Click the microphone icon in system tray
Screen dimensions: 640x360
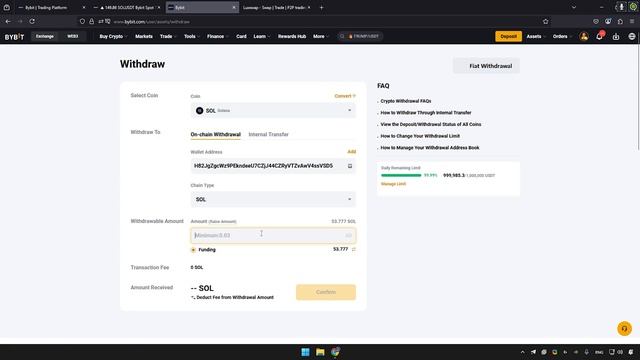coord(587,352)
